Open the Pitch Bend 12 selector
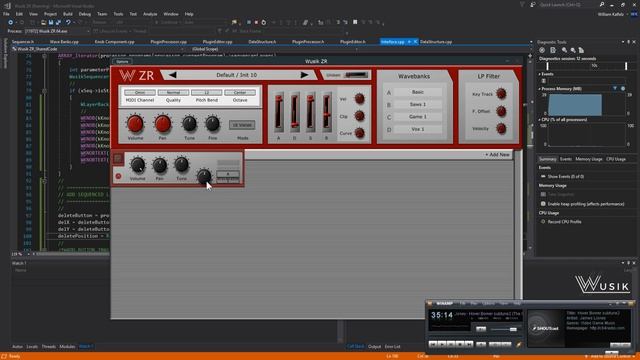 207,93
